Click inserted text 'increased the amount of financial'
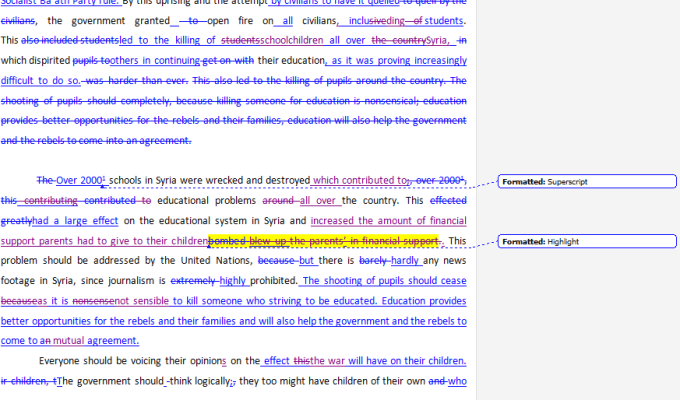Screen dimensions: 680x400 pyautogui.click(x=389, y=221)
